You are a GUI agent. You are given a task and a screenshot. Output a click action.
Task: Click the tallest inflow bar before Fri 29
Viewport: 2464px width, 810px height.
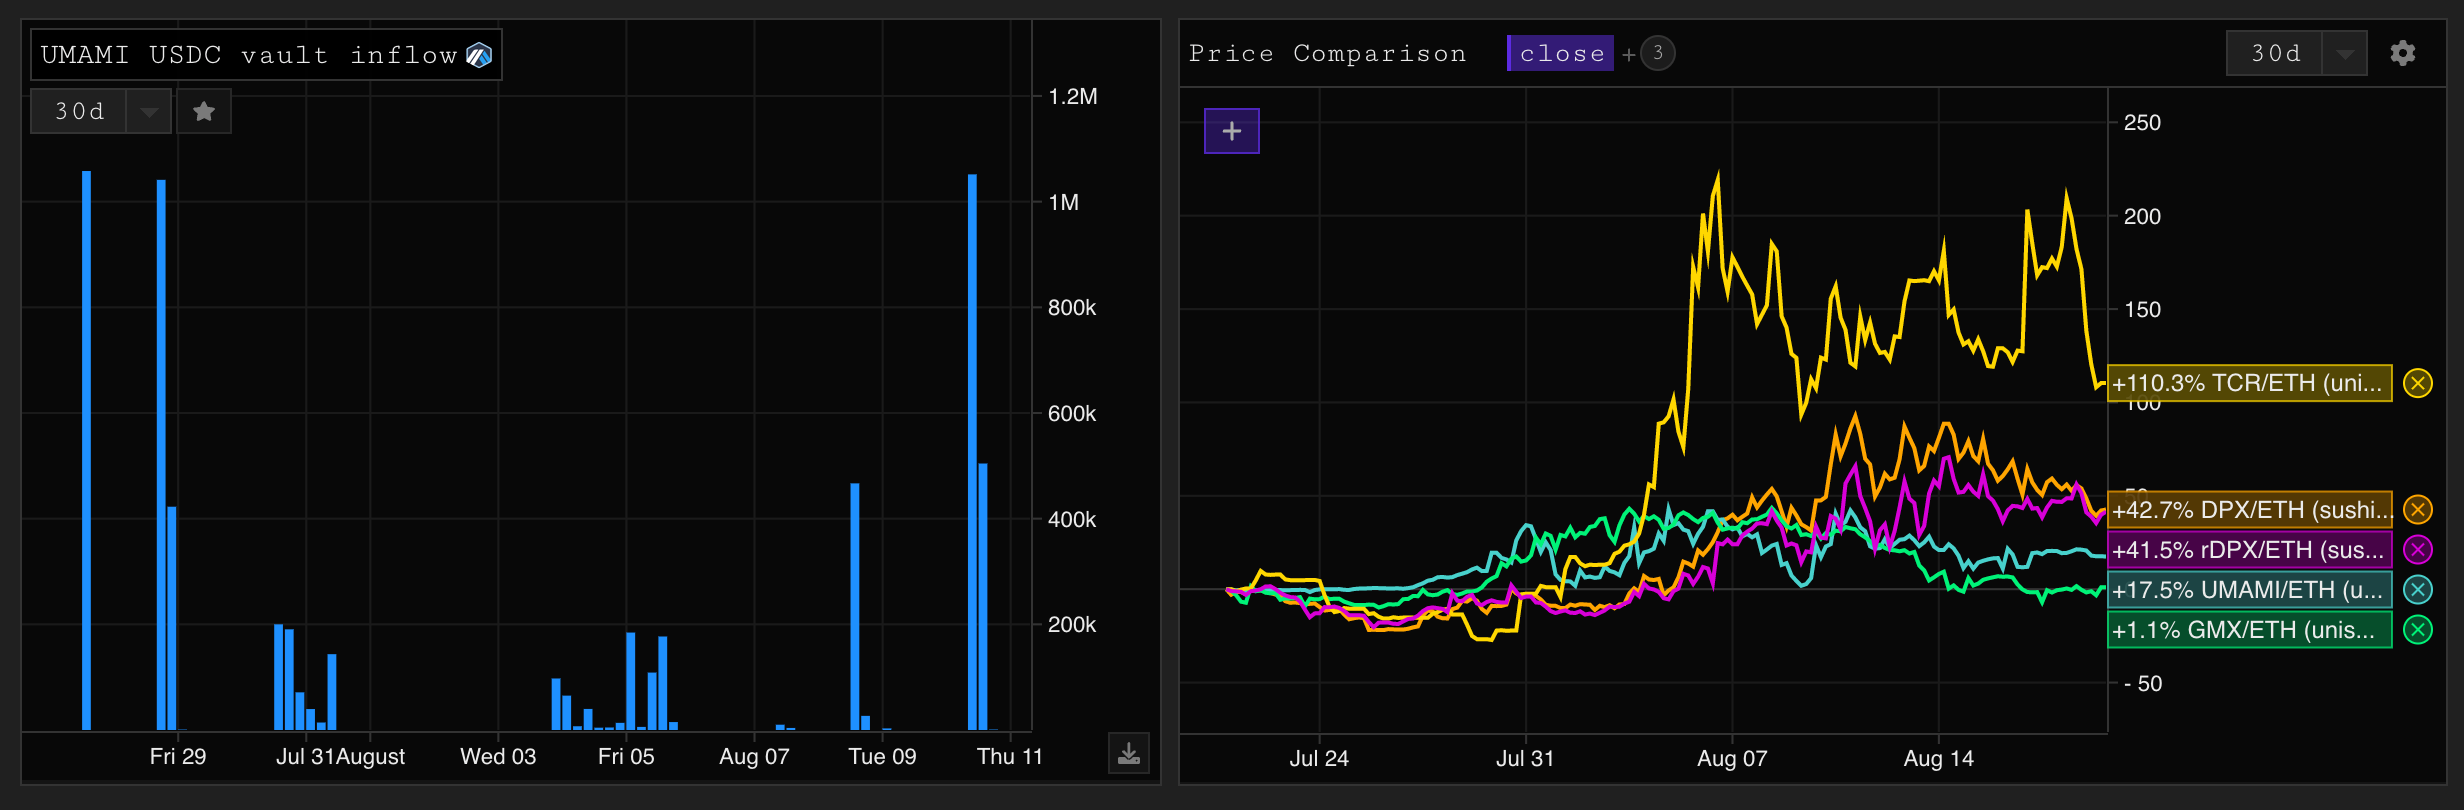pos(87,450)
